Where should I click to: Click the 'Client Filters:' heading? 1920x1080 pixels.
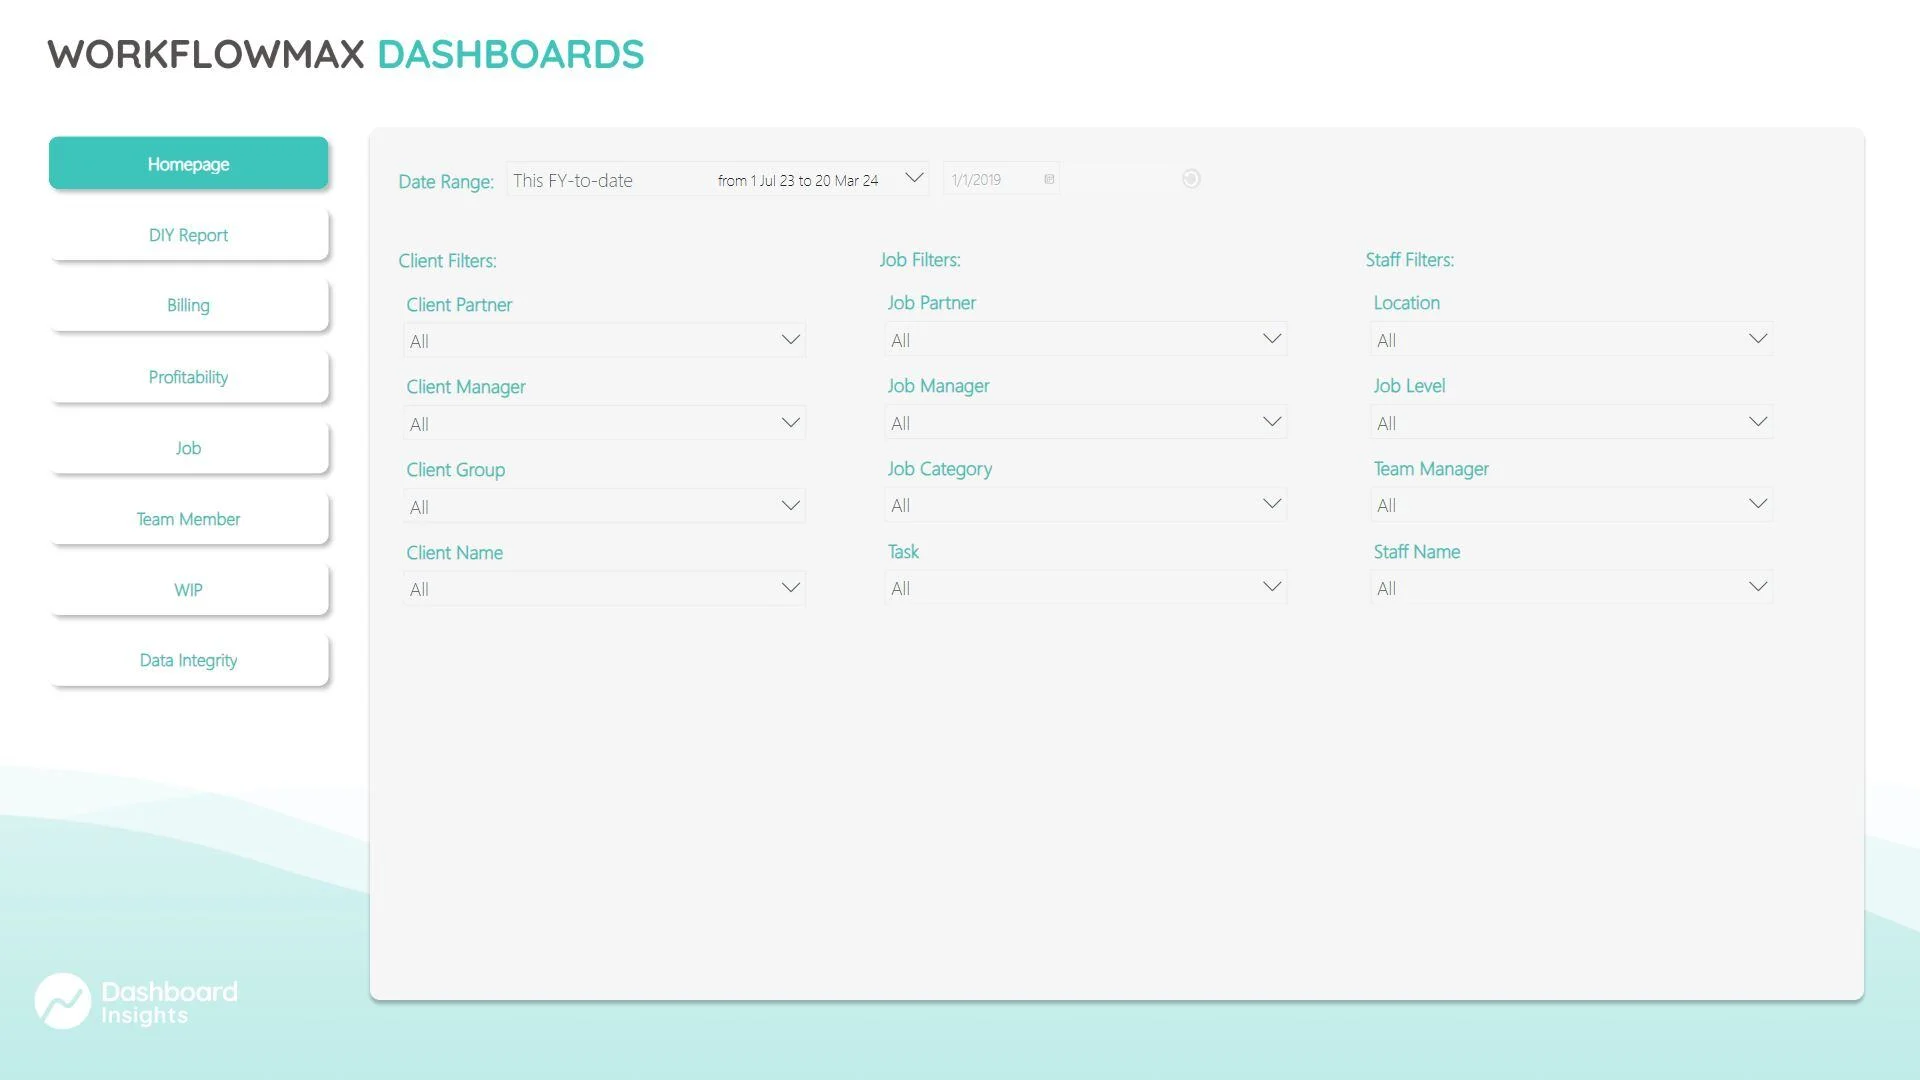447,260
